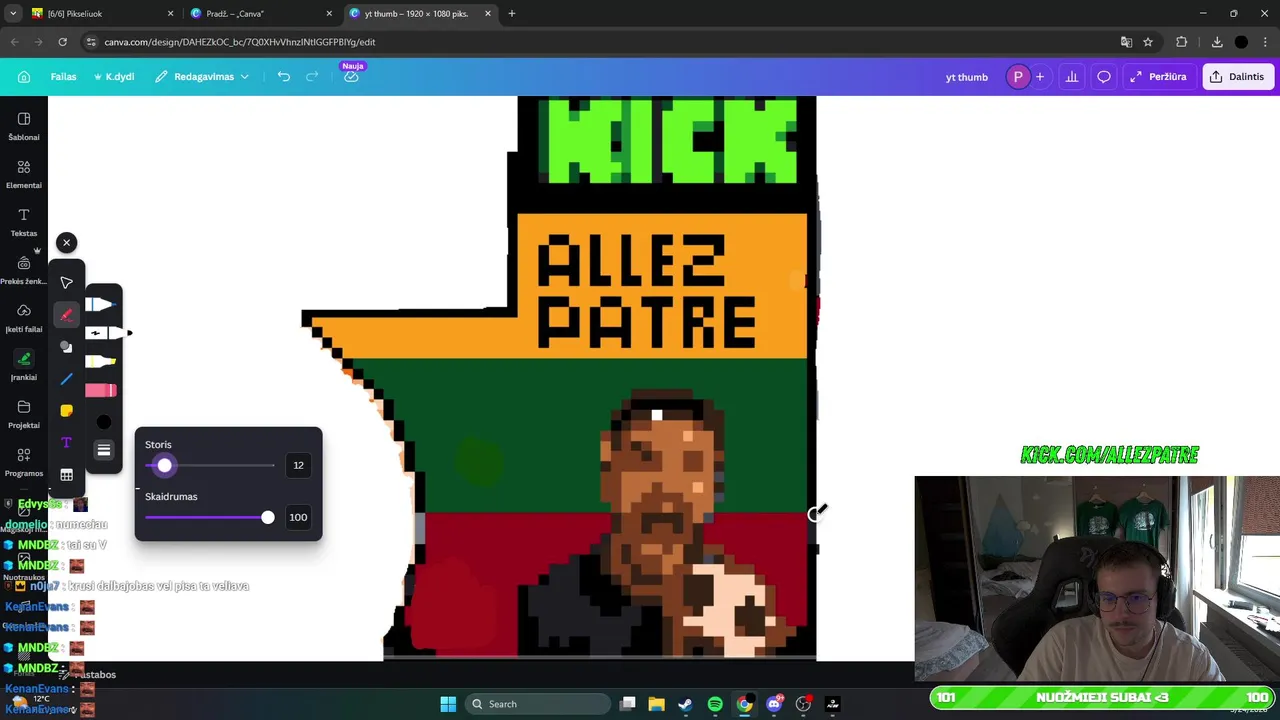
Task: Select the table tool in drawing toolbar
Action: (66, 475)
